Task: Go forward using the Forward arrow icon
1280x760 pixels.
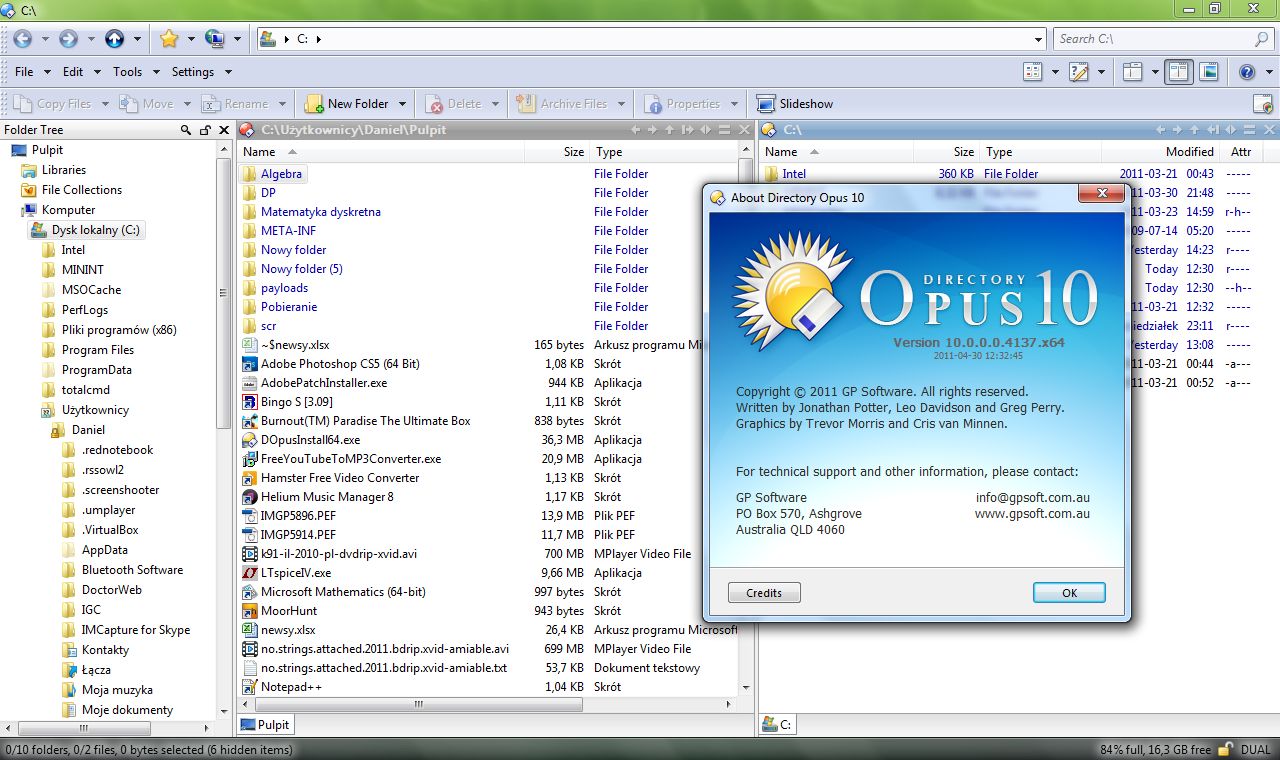Action: pos(68,39)
